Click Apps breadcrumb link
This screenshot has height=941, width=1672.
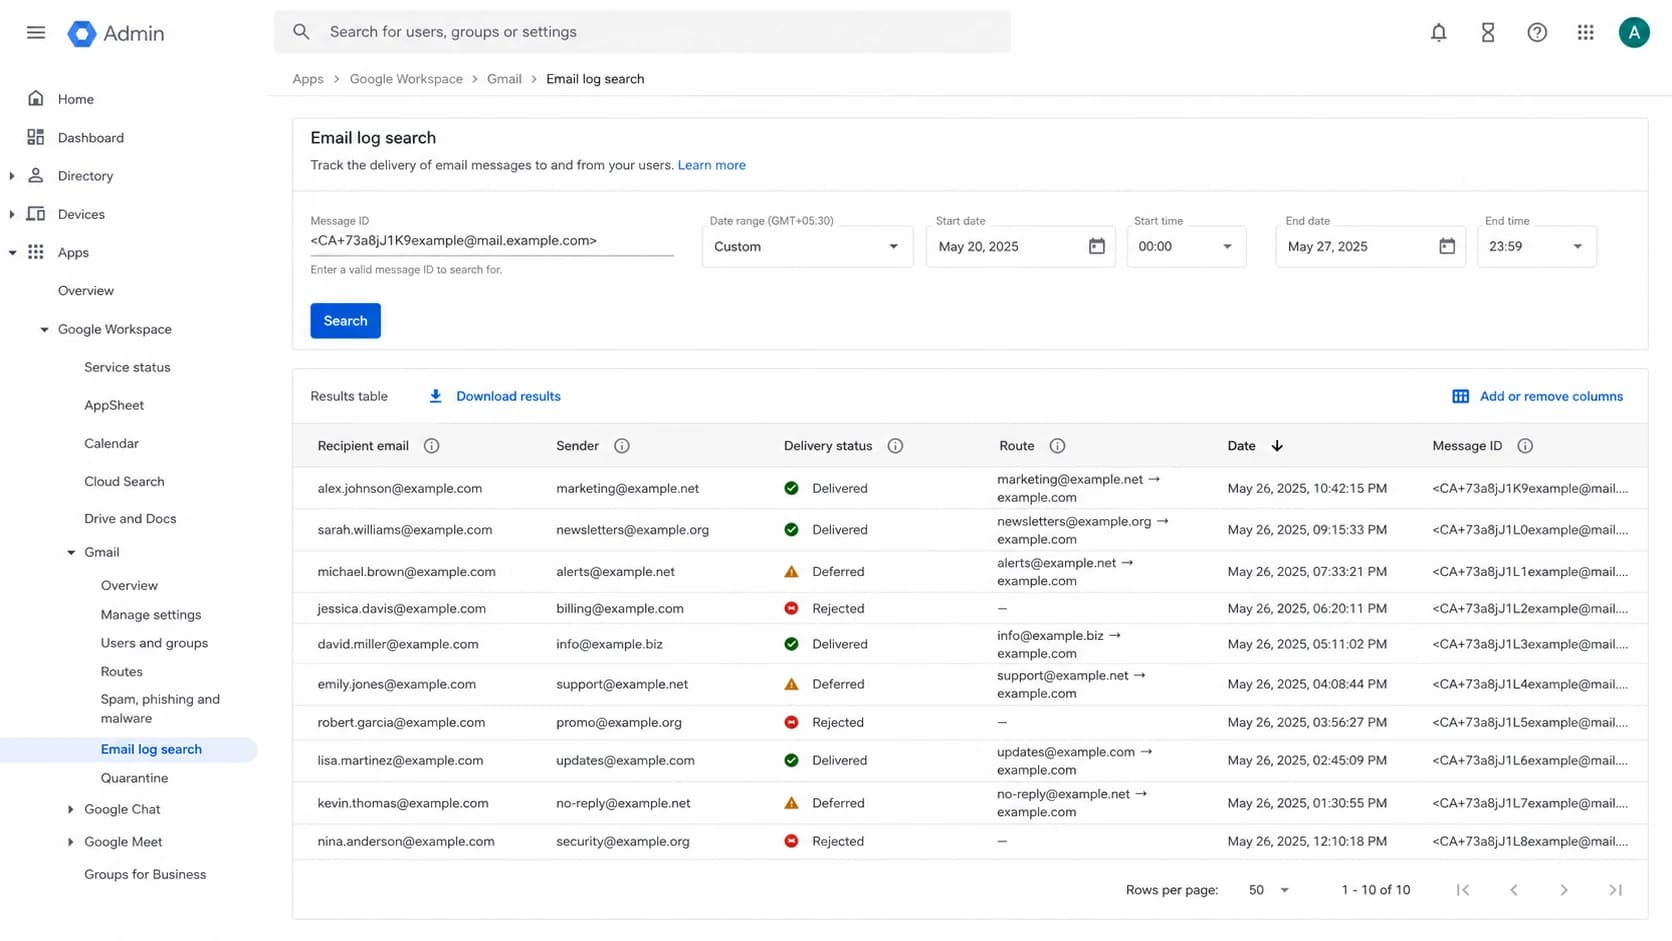click(x=308, y=79)
